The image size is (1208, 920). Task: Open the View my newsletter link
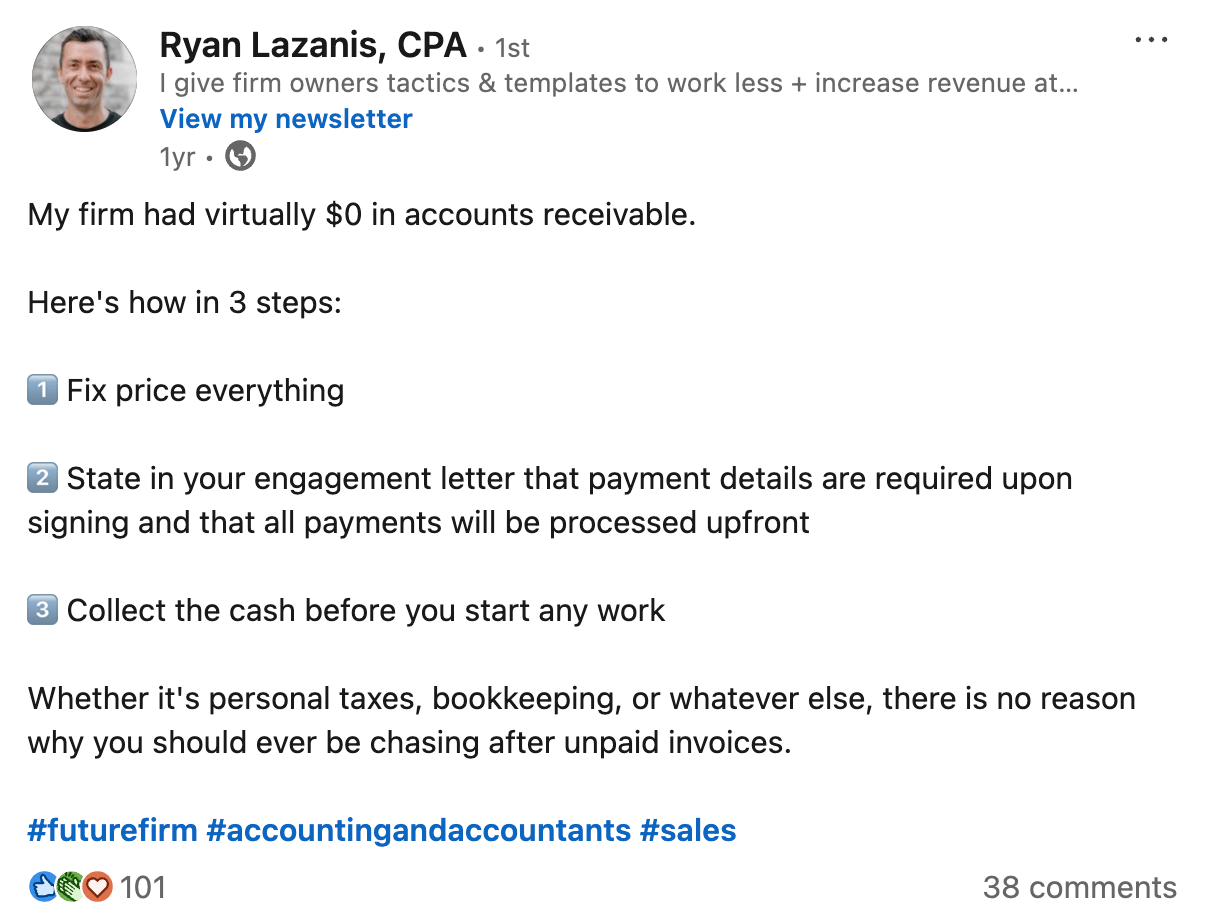click(x=285, y=118)
